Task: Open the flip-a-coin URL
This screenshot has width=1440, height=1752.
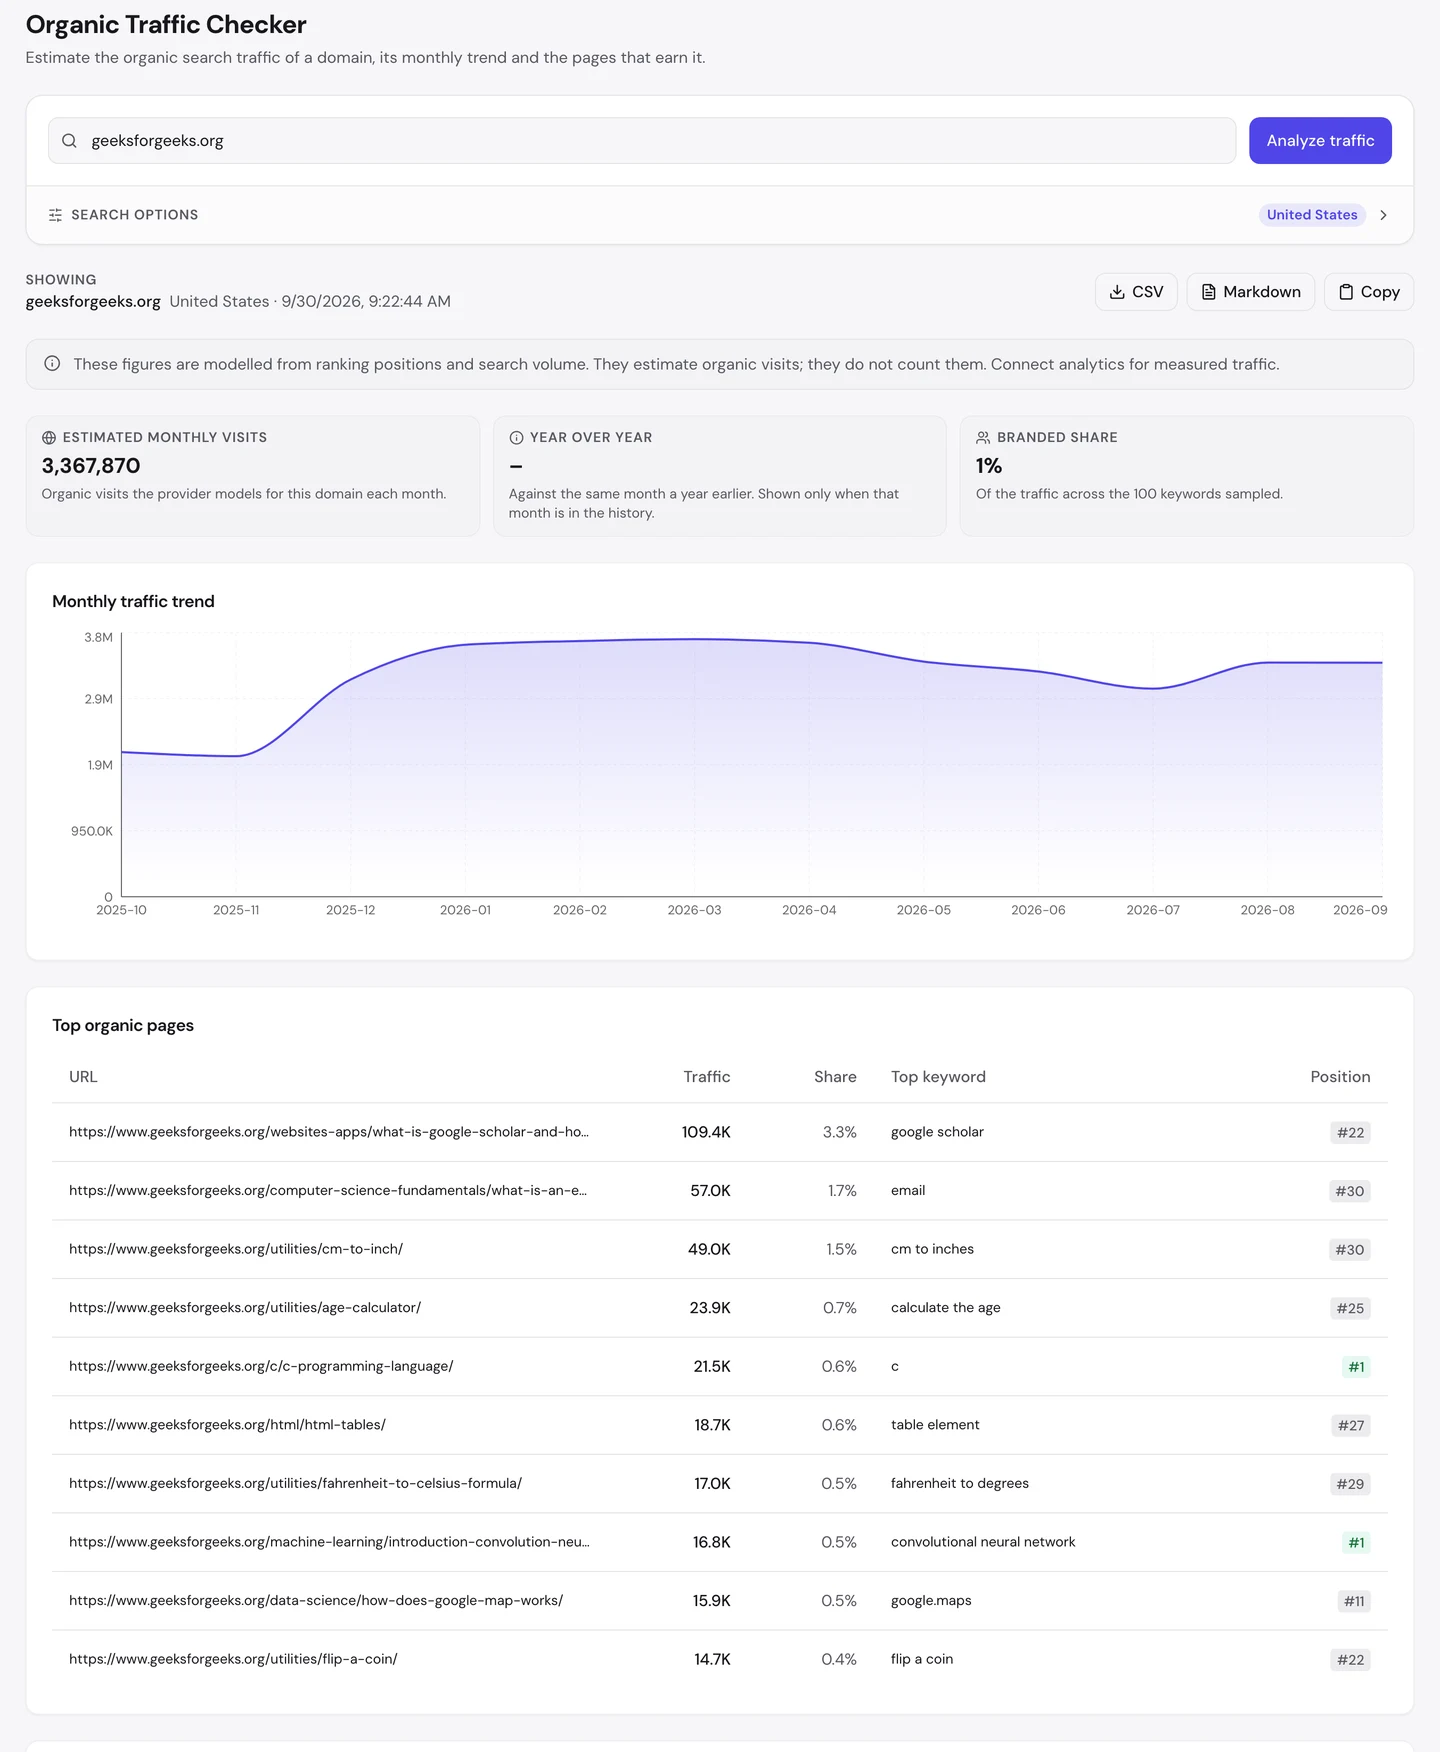Action: tap(233, 1659)
